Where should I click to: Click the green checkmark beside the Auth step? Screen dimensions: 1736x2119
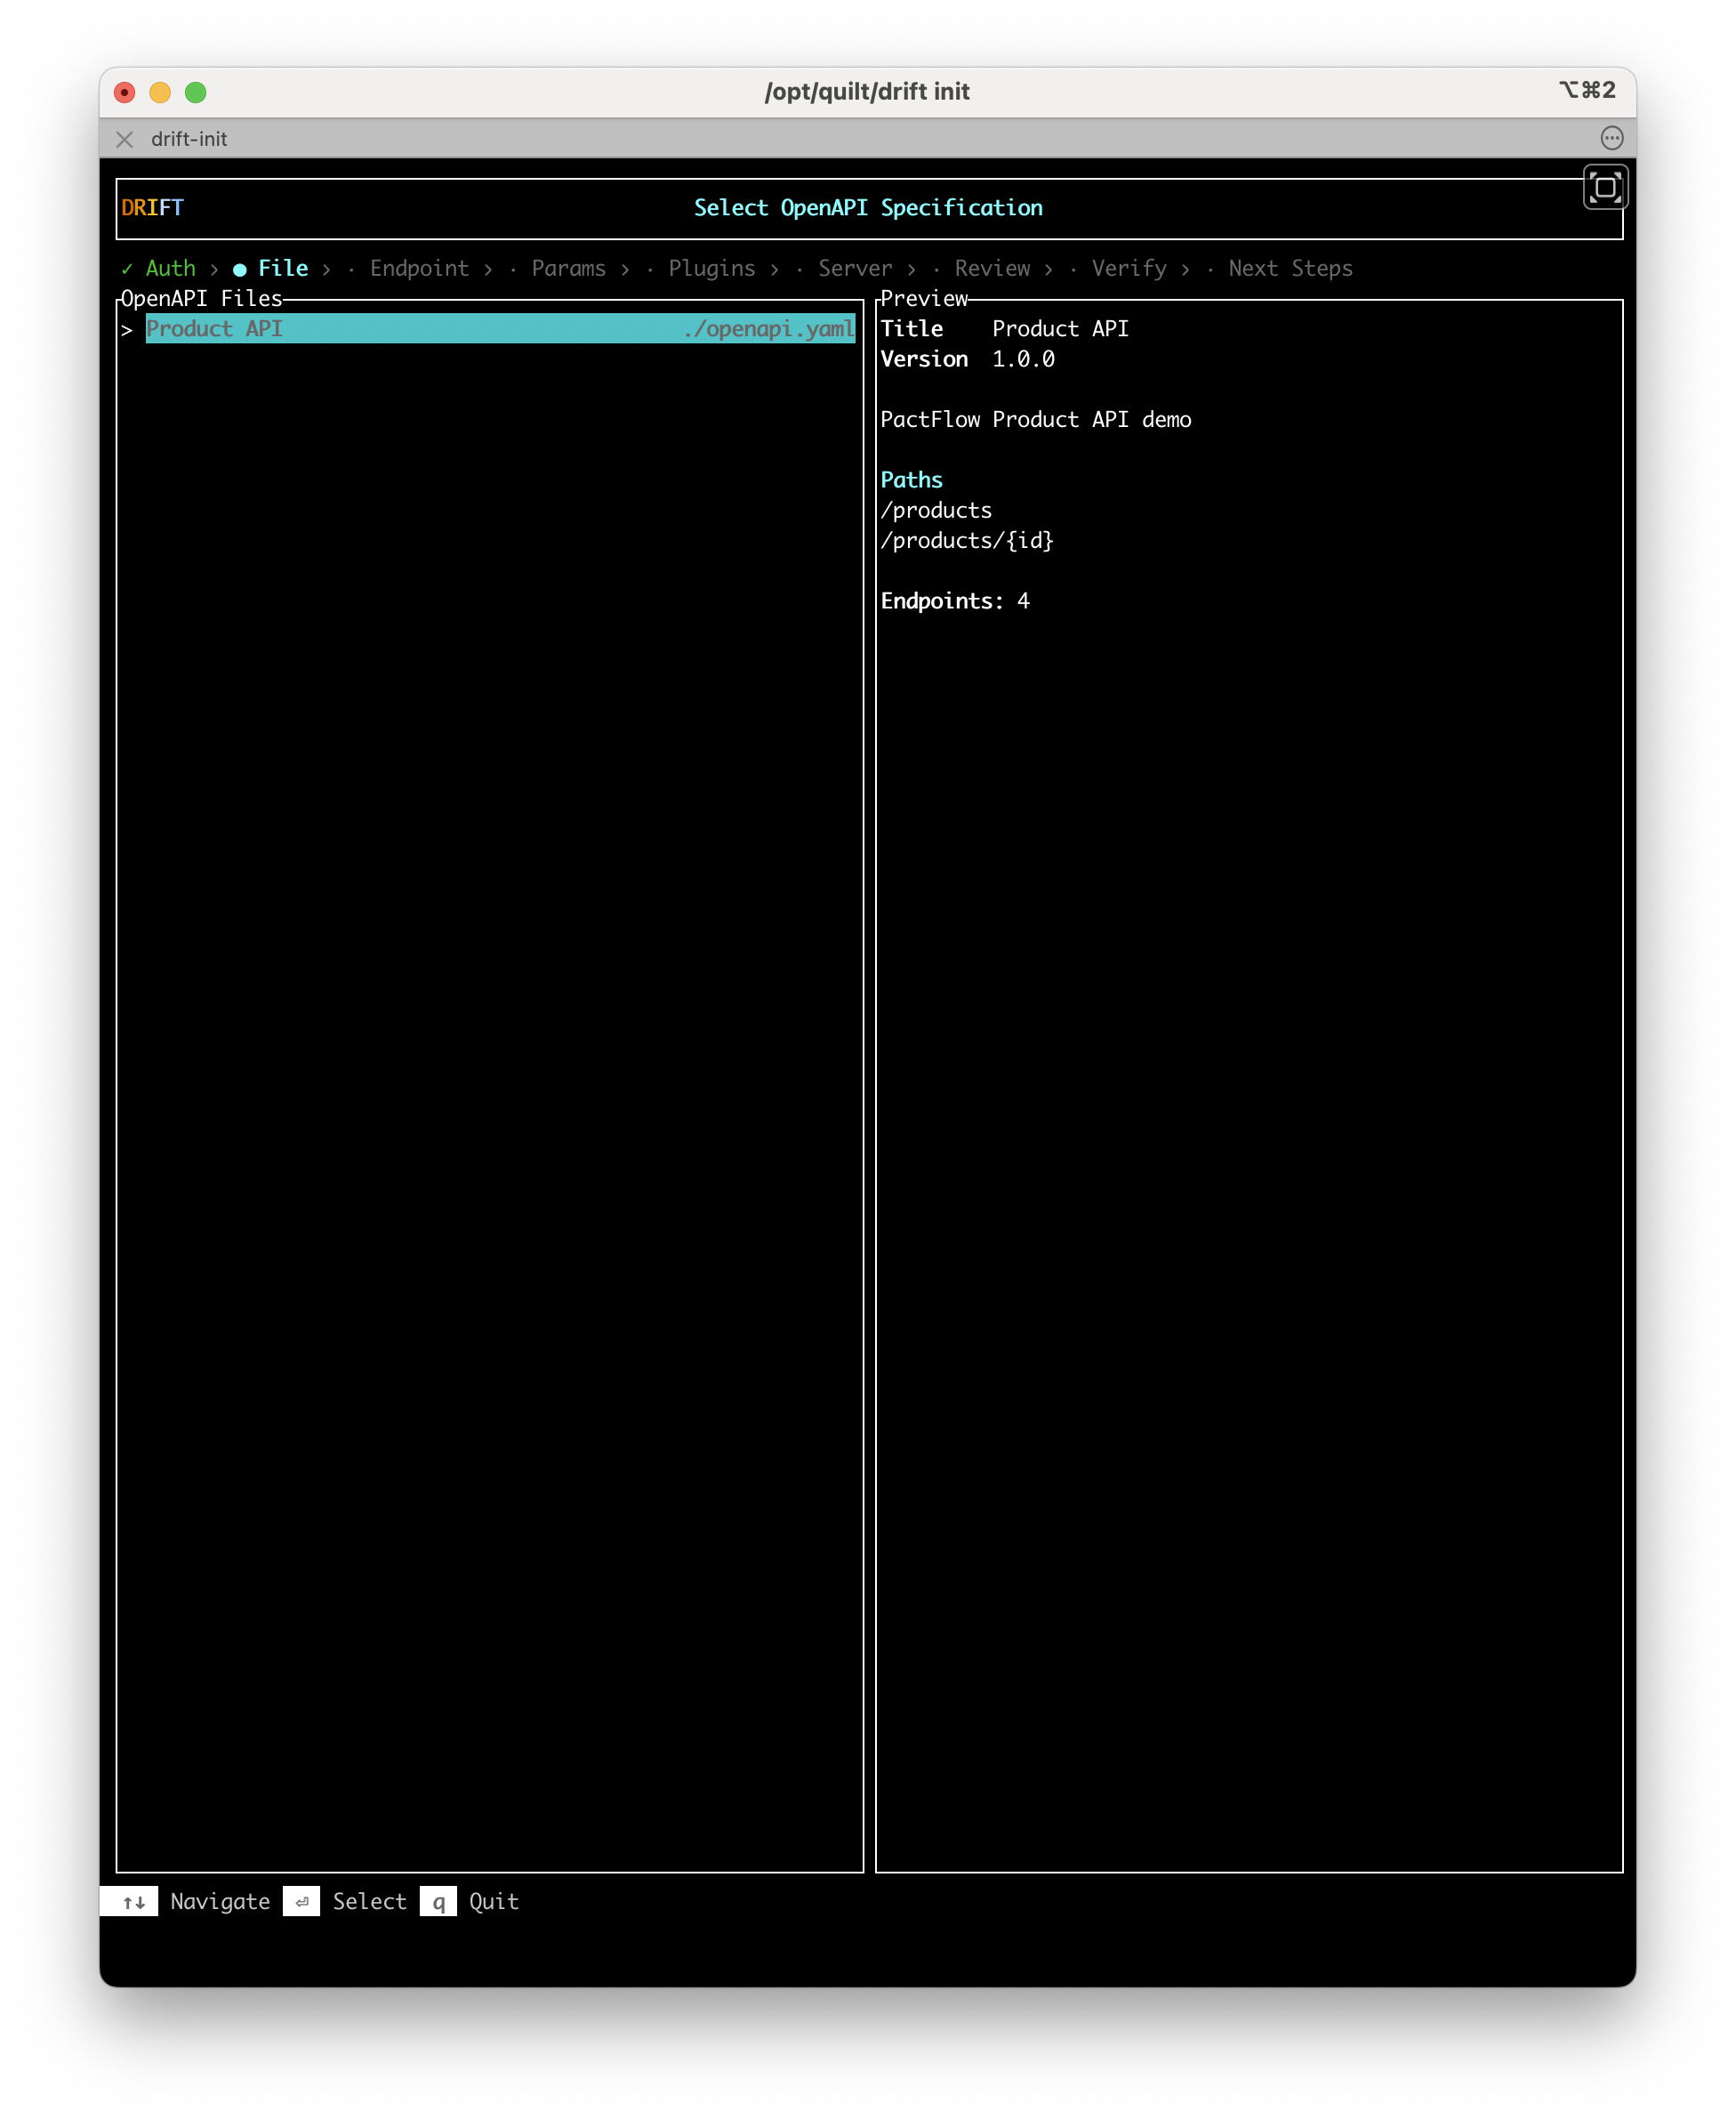pos(127,268)
